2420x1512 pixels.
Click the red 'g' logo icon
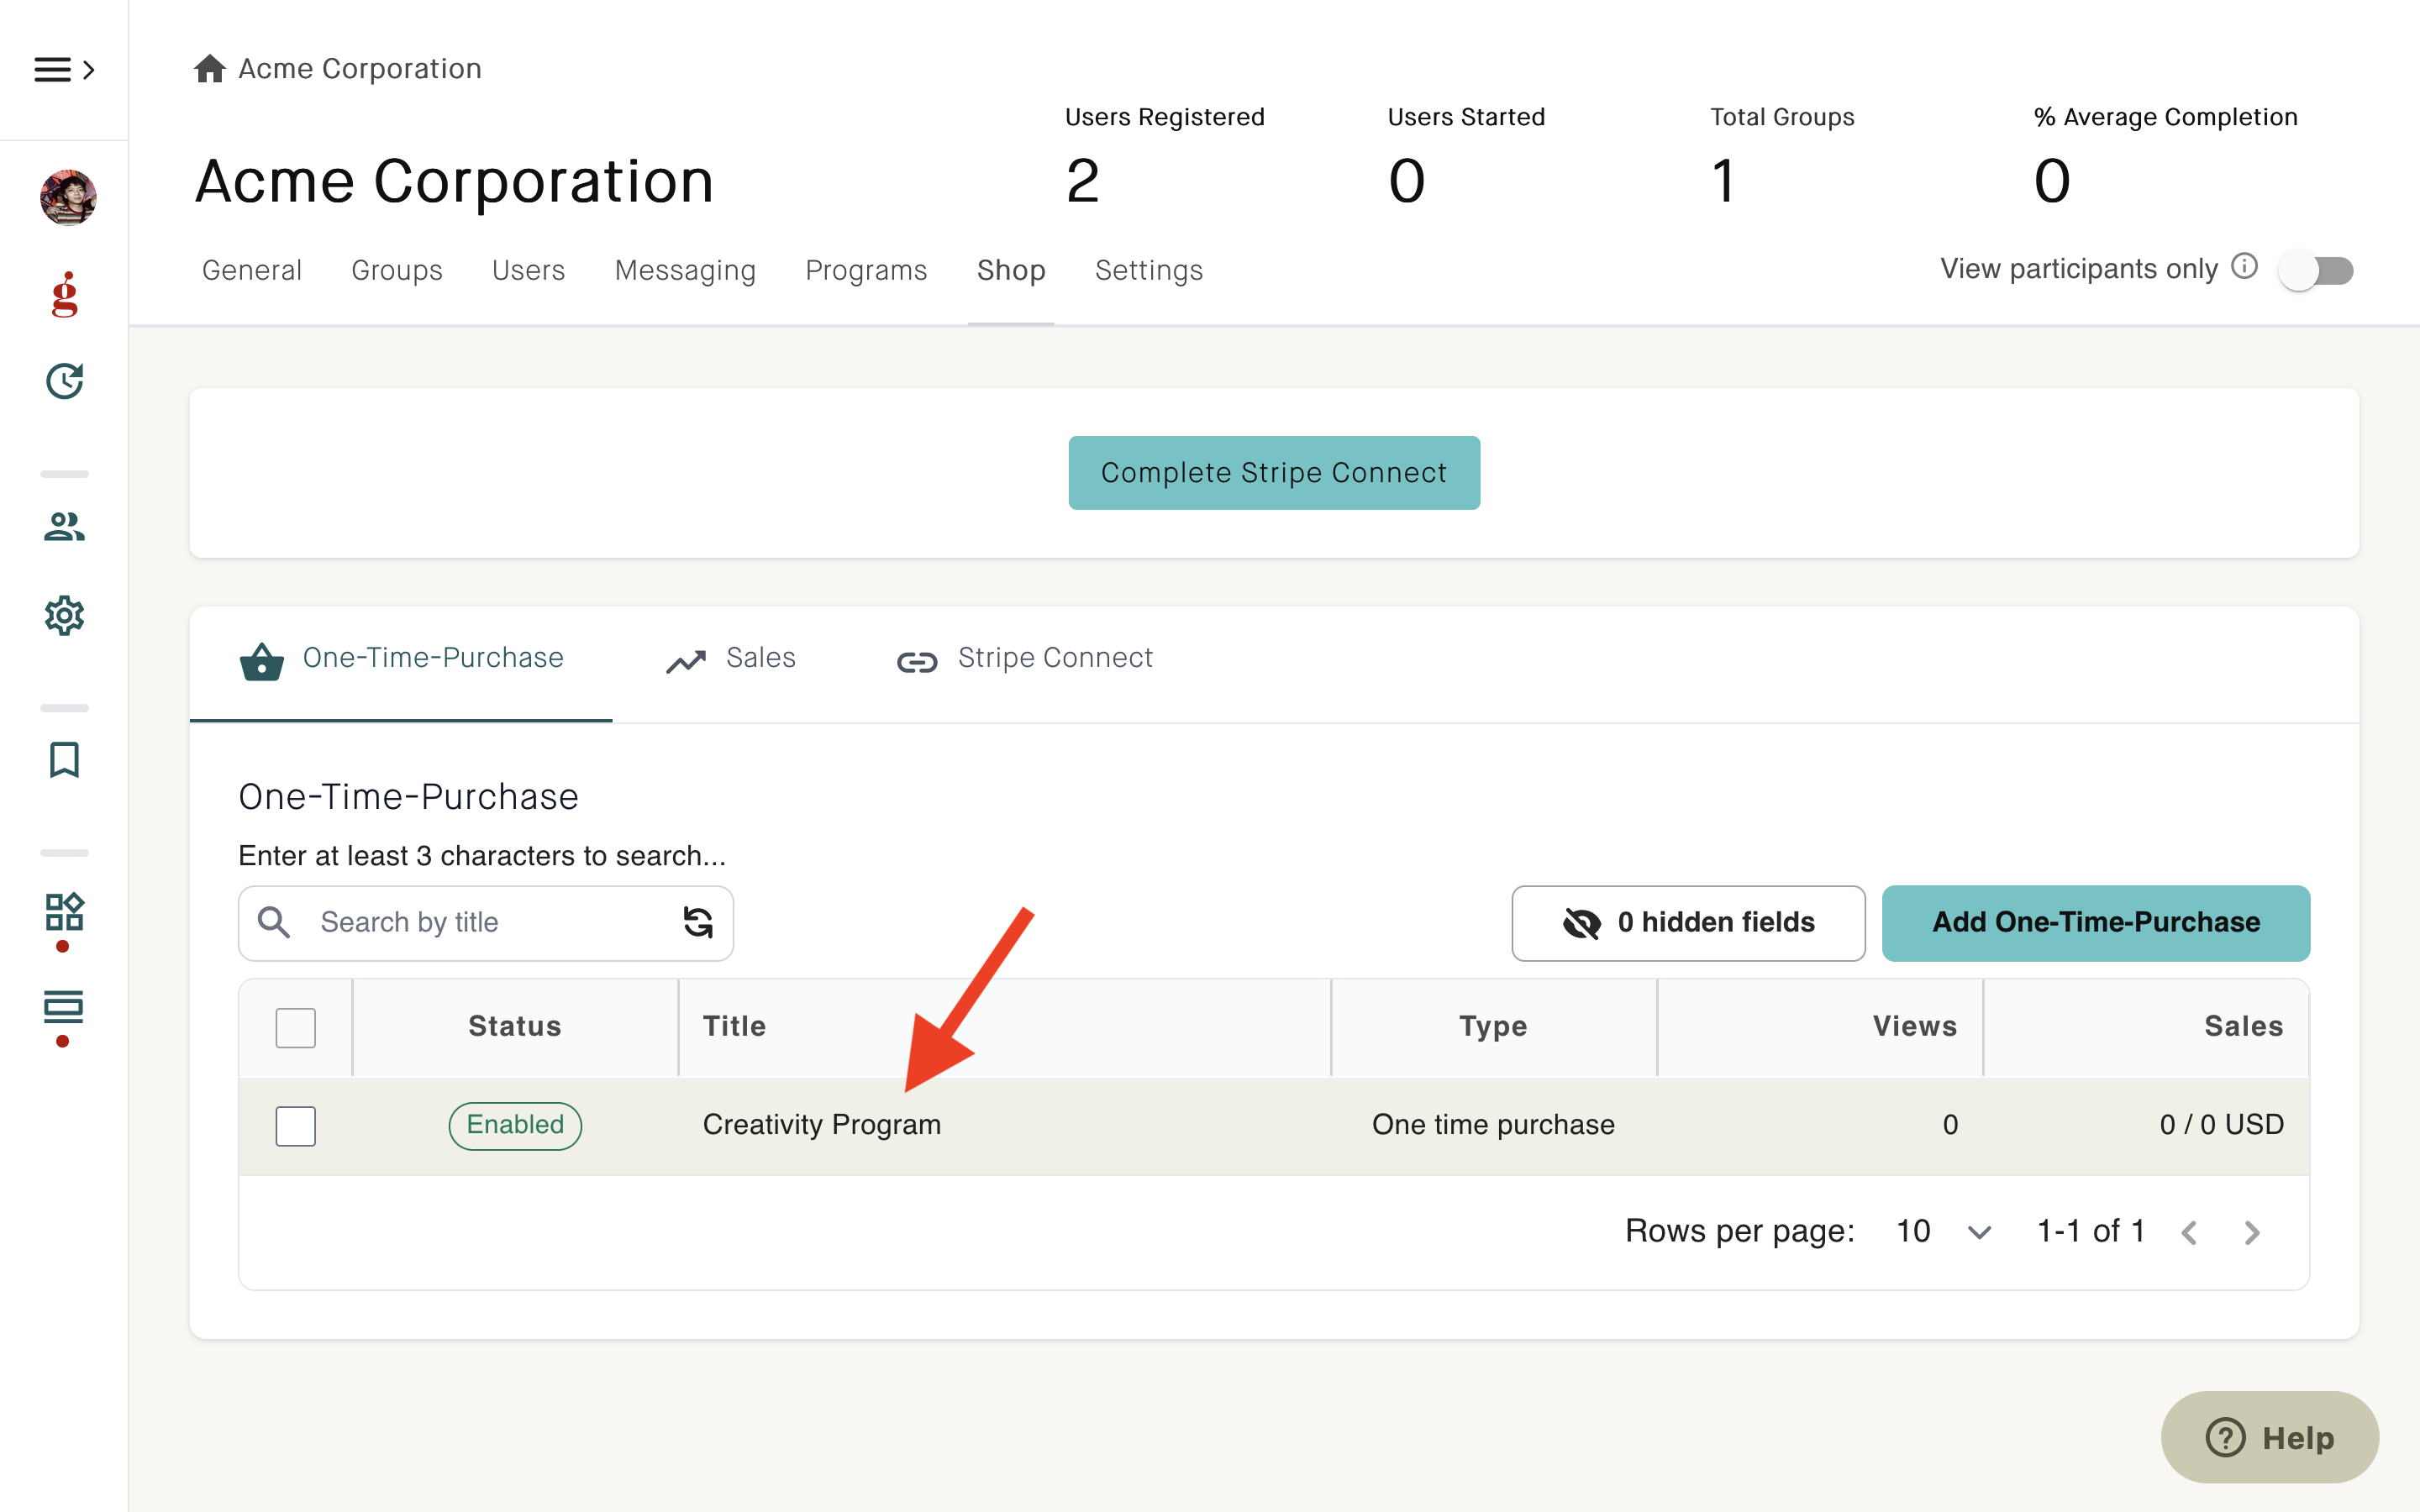[65, 294]
